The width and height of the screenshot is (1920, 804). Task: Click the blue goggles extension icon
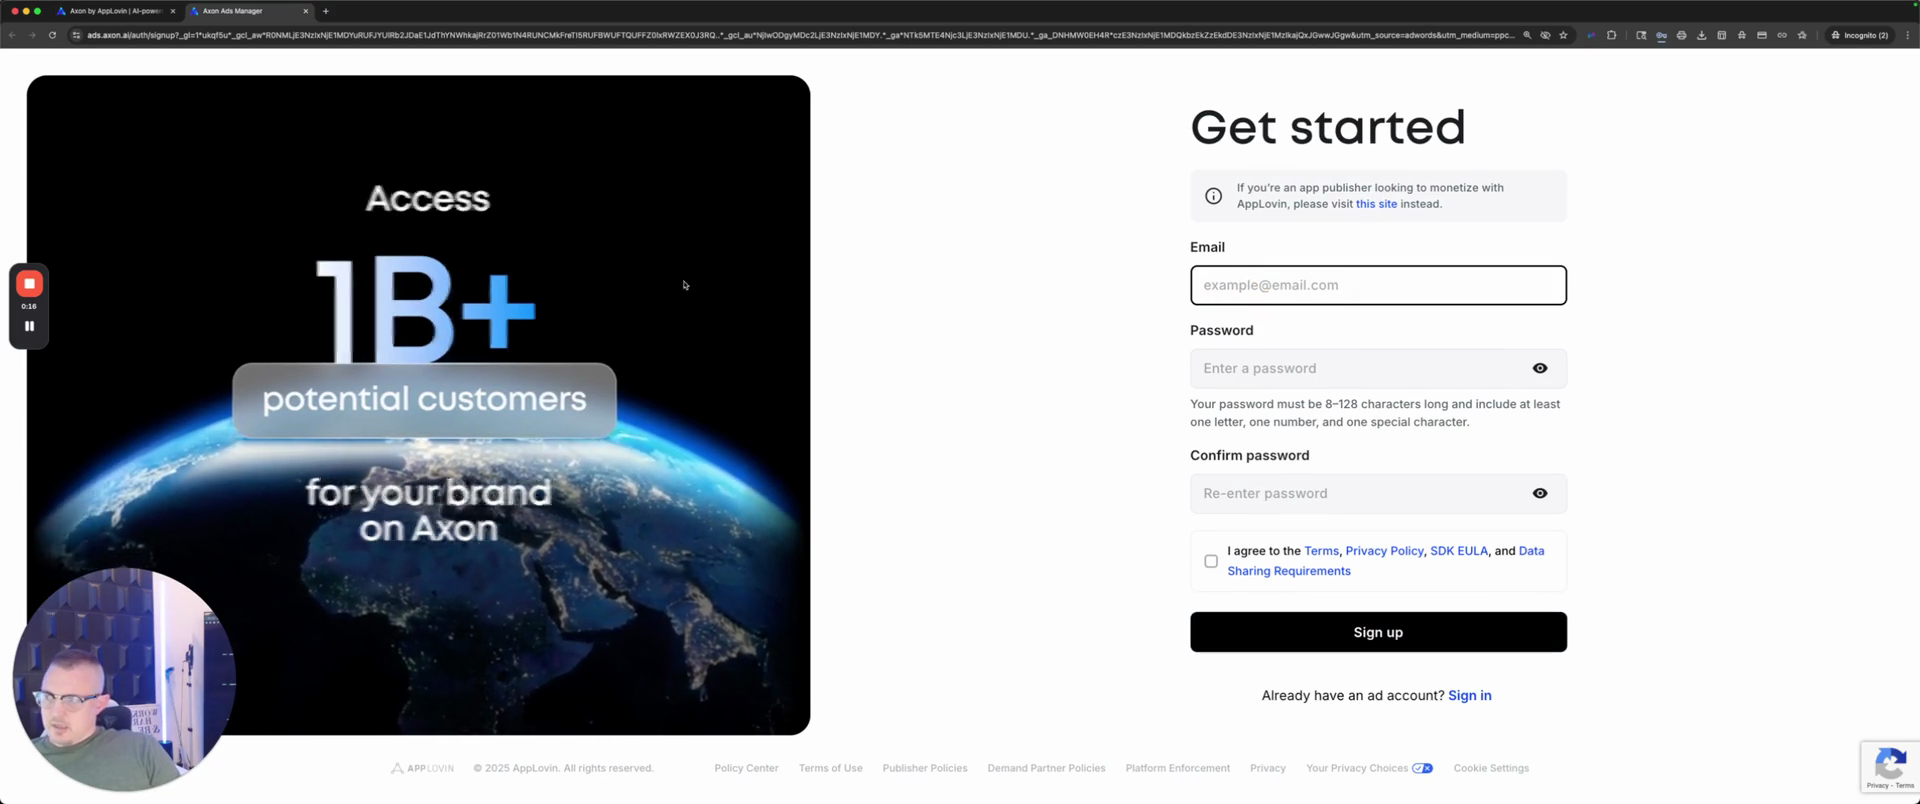click(1661, 35)
